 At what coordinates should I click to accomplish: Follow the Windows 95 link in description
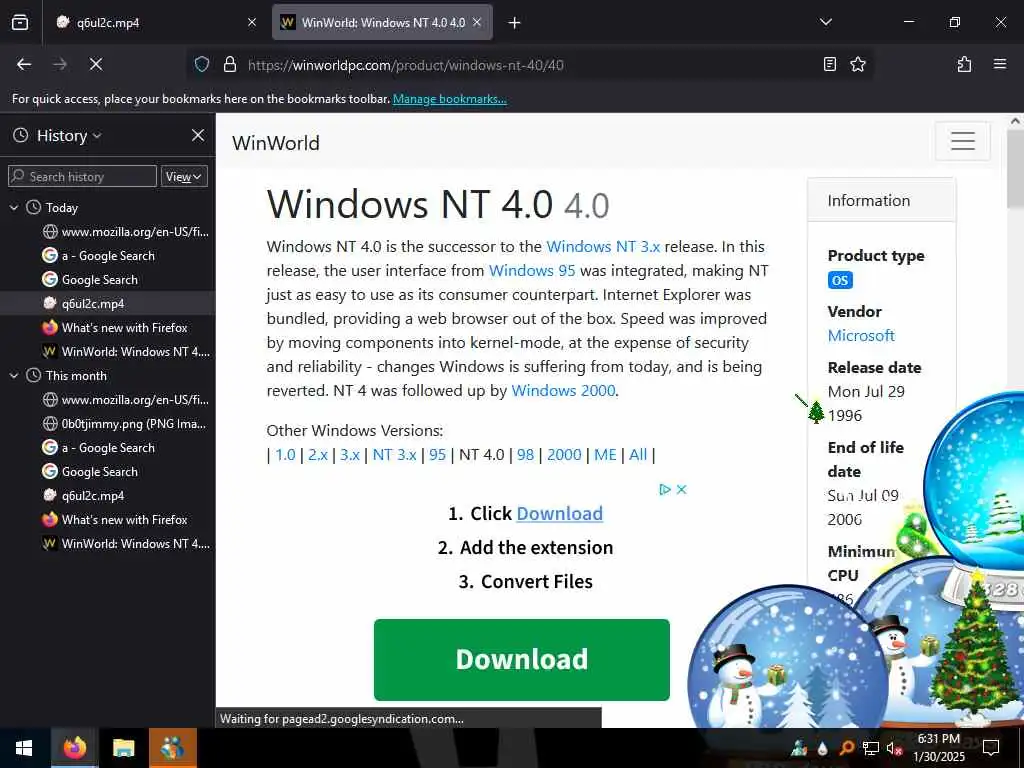[532, 271]
